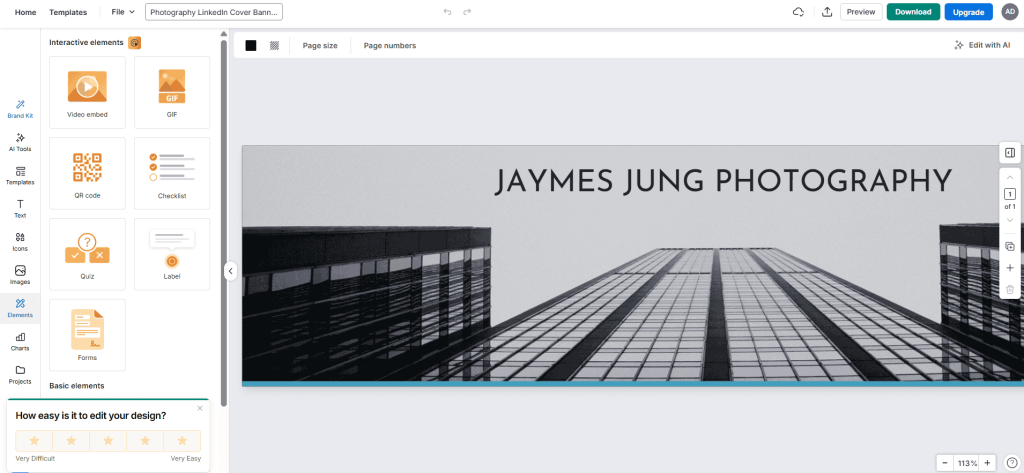Open the help question mark icon
Viewport: 1024px width, 473px height.
click(x=1012, y=463)
